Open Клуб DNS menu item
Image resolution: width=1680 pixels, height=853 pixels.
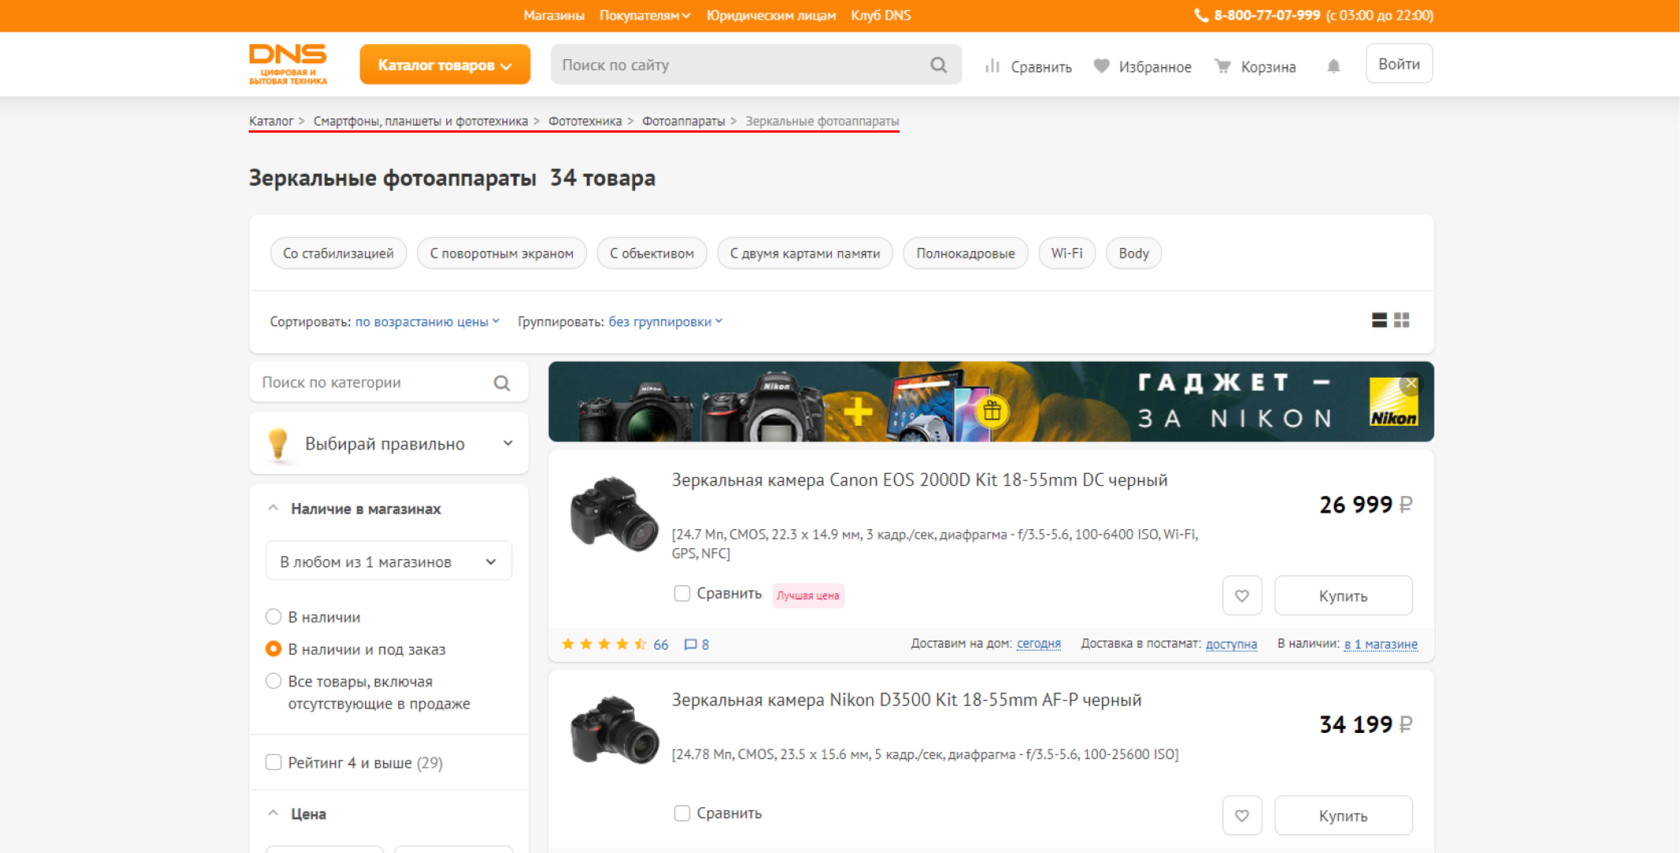(x=881, y=15)
